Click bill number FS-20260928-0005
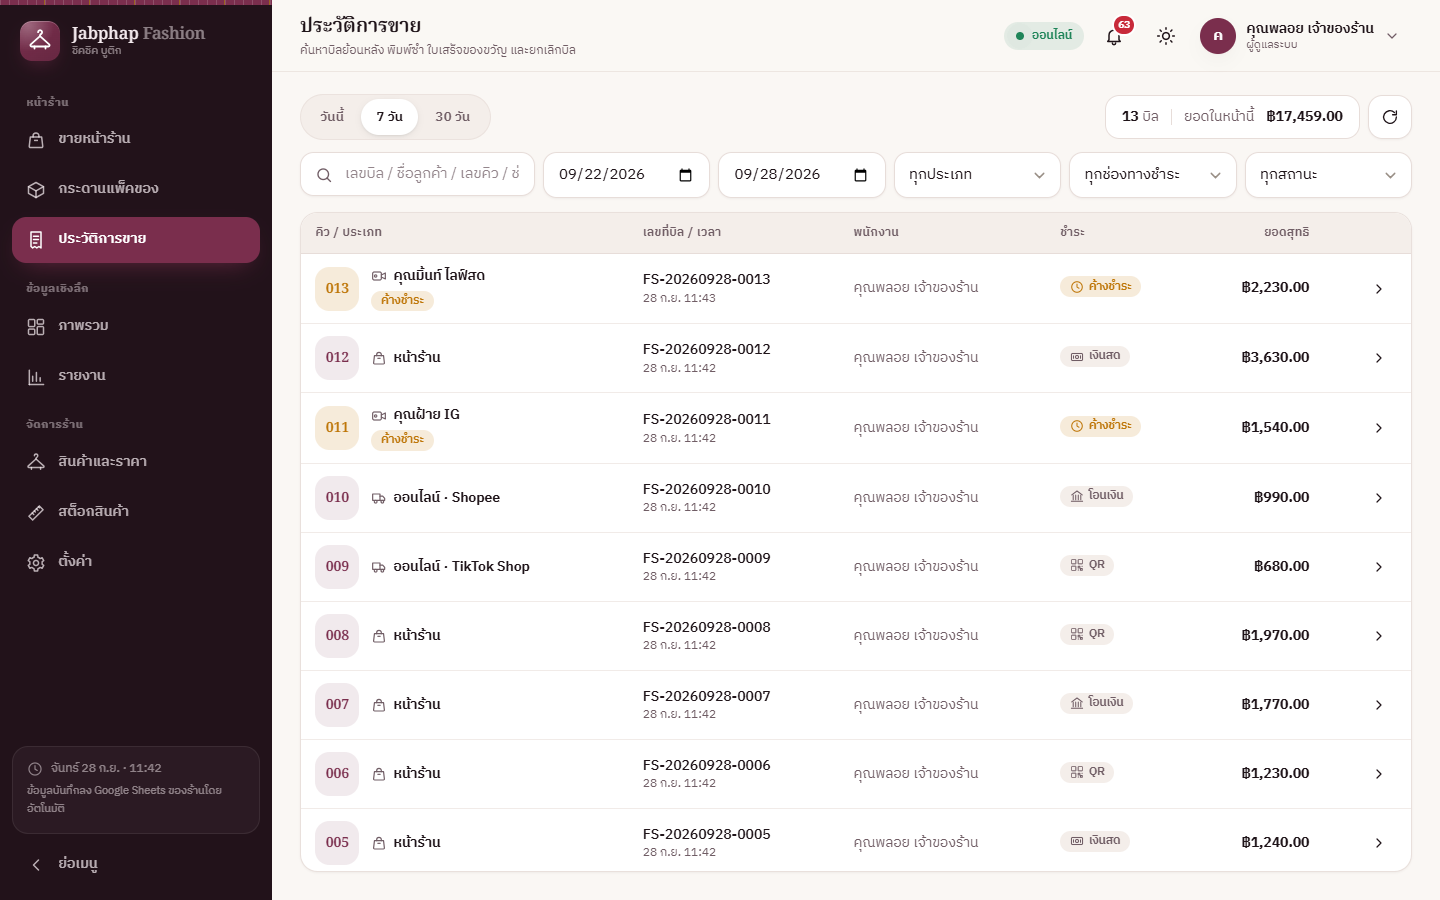Image resolution: width=1440 pixels, height=900 pixels. tap(707, 835)
